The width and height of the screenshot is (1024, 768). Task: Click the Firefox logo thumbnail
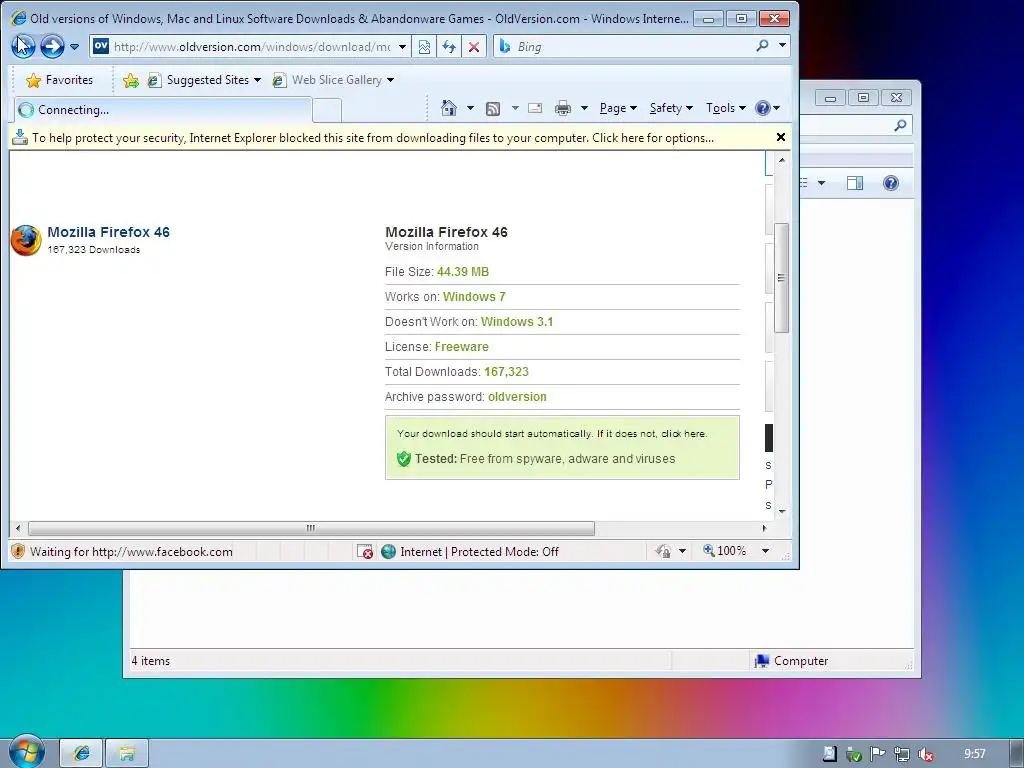pyautogui.click(x=26, y=240)
